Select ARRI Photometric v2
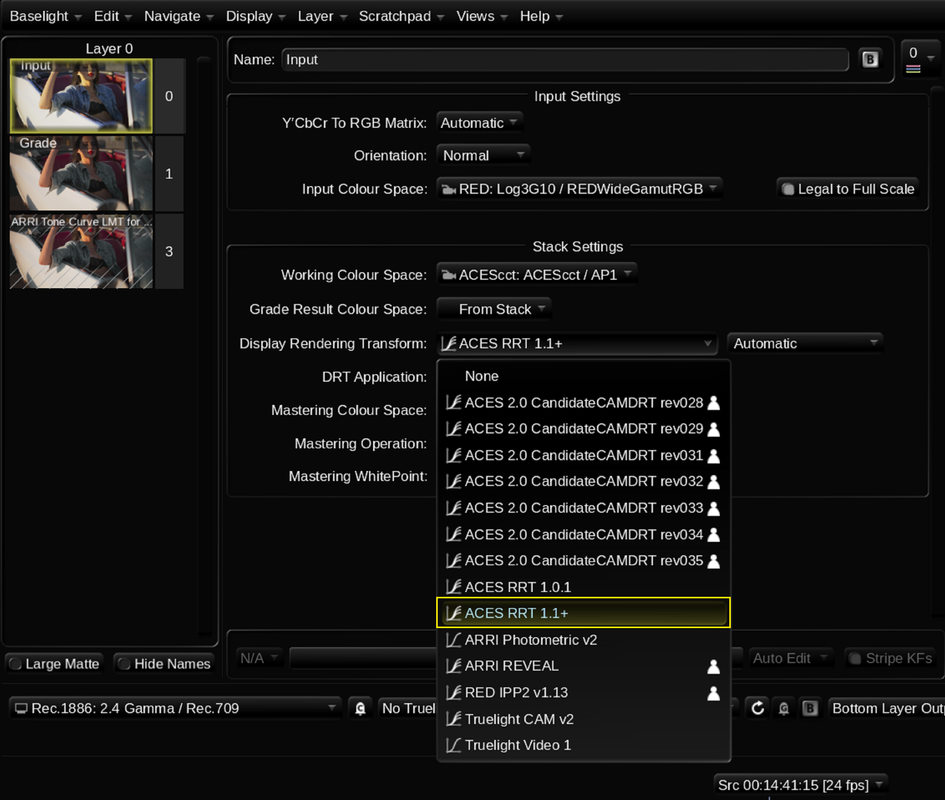The width and height of the screenshot is (945, 800). [x=583, y=640]
